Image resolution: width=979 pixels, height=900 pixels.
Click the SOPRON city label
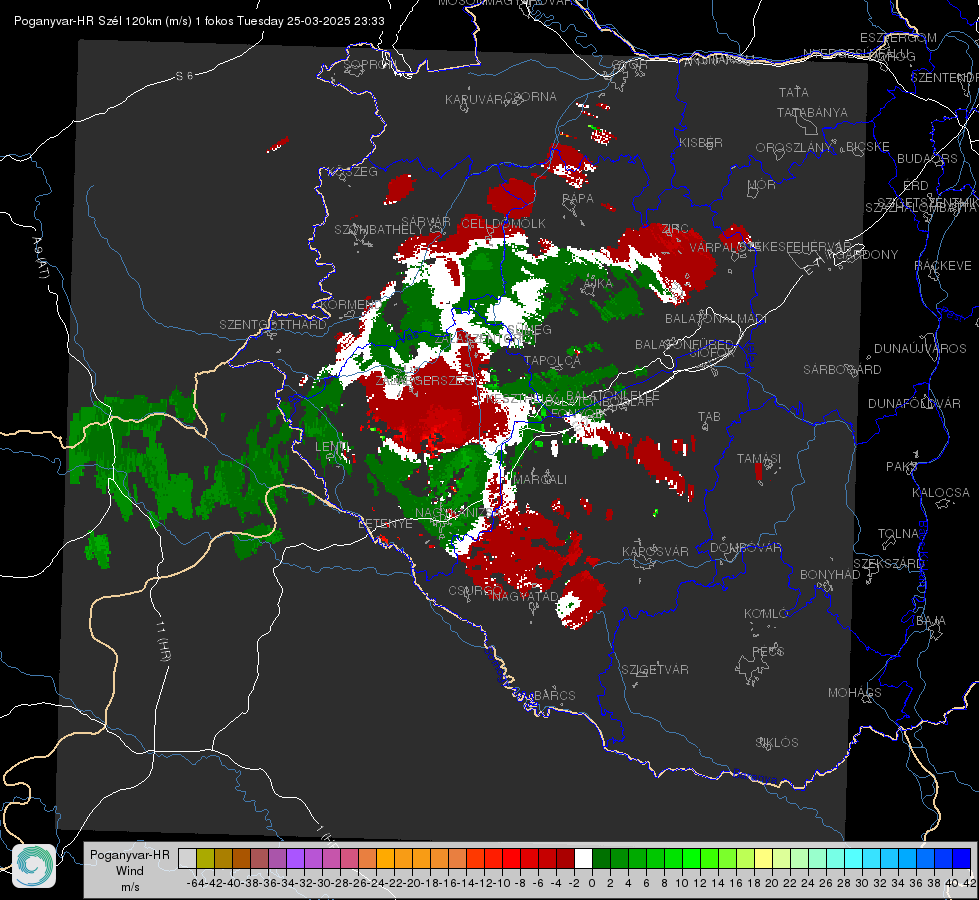coord(369,64)
